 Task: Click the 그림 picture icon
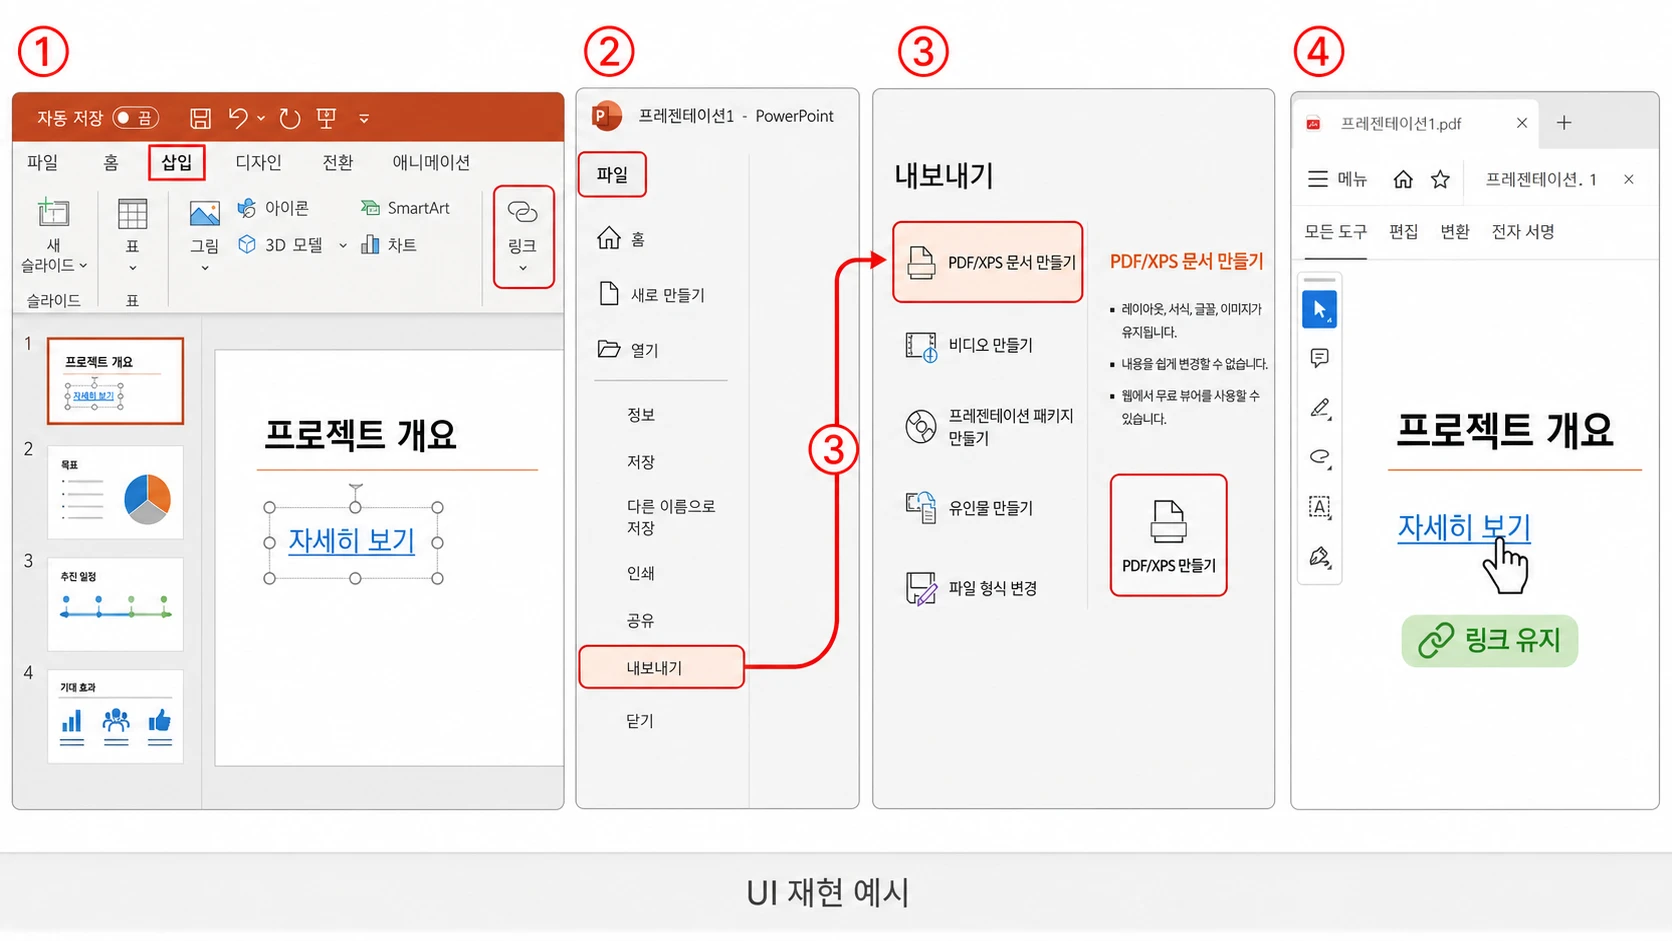pos(204,213)
